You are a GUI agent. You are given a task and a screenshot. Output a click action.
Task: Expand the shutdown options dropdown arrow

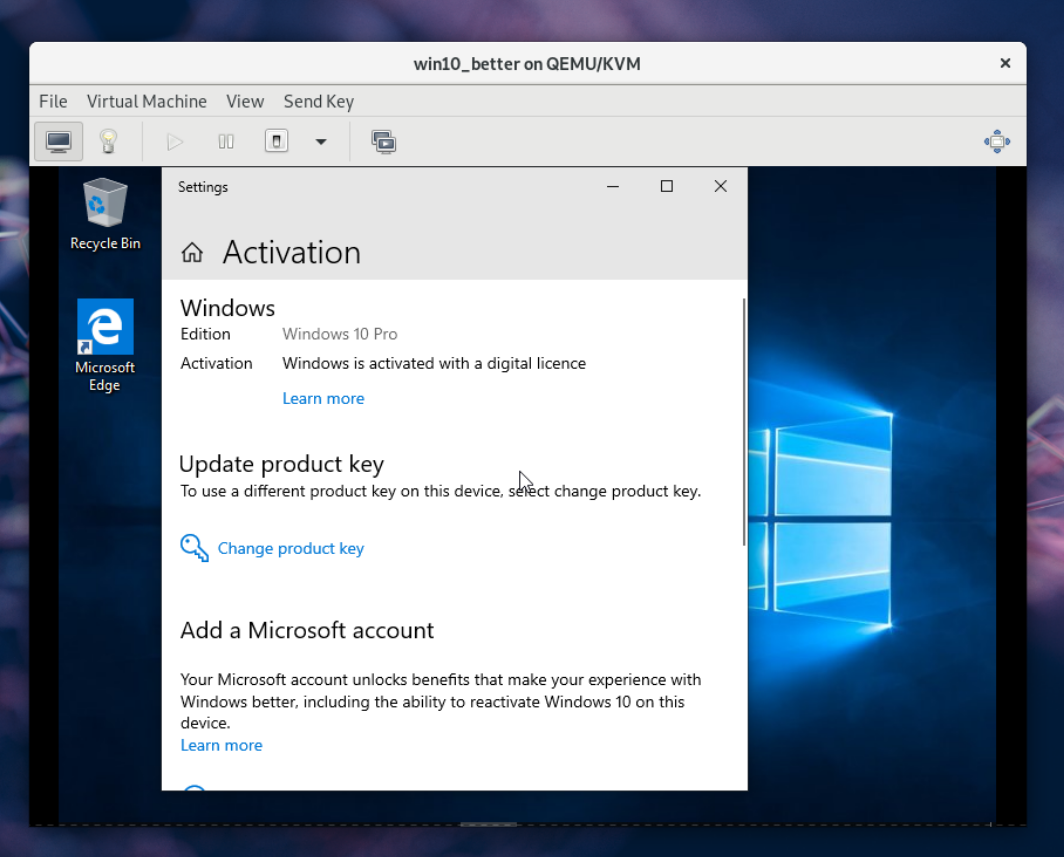321,142
